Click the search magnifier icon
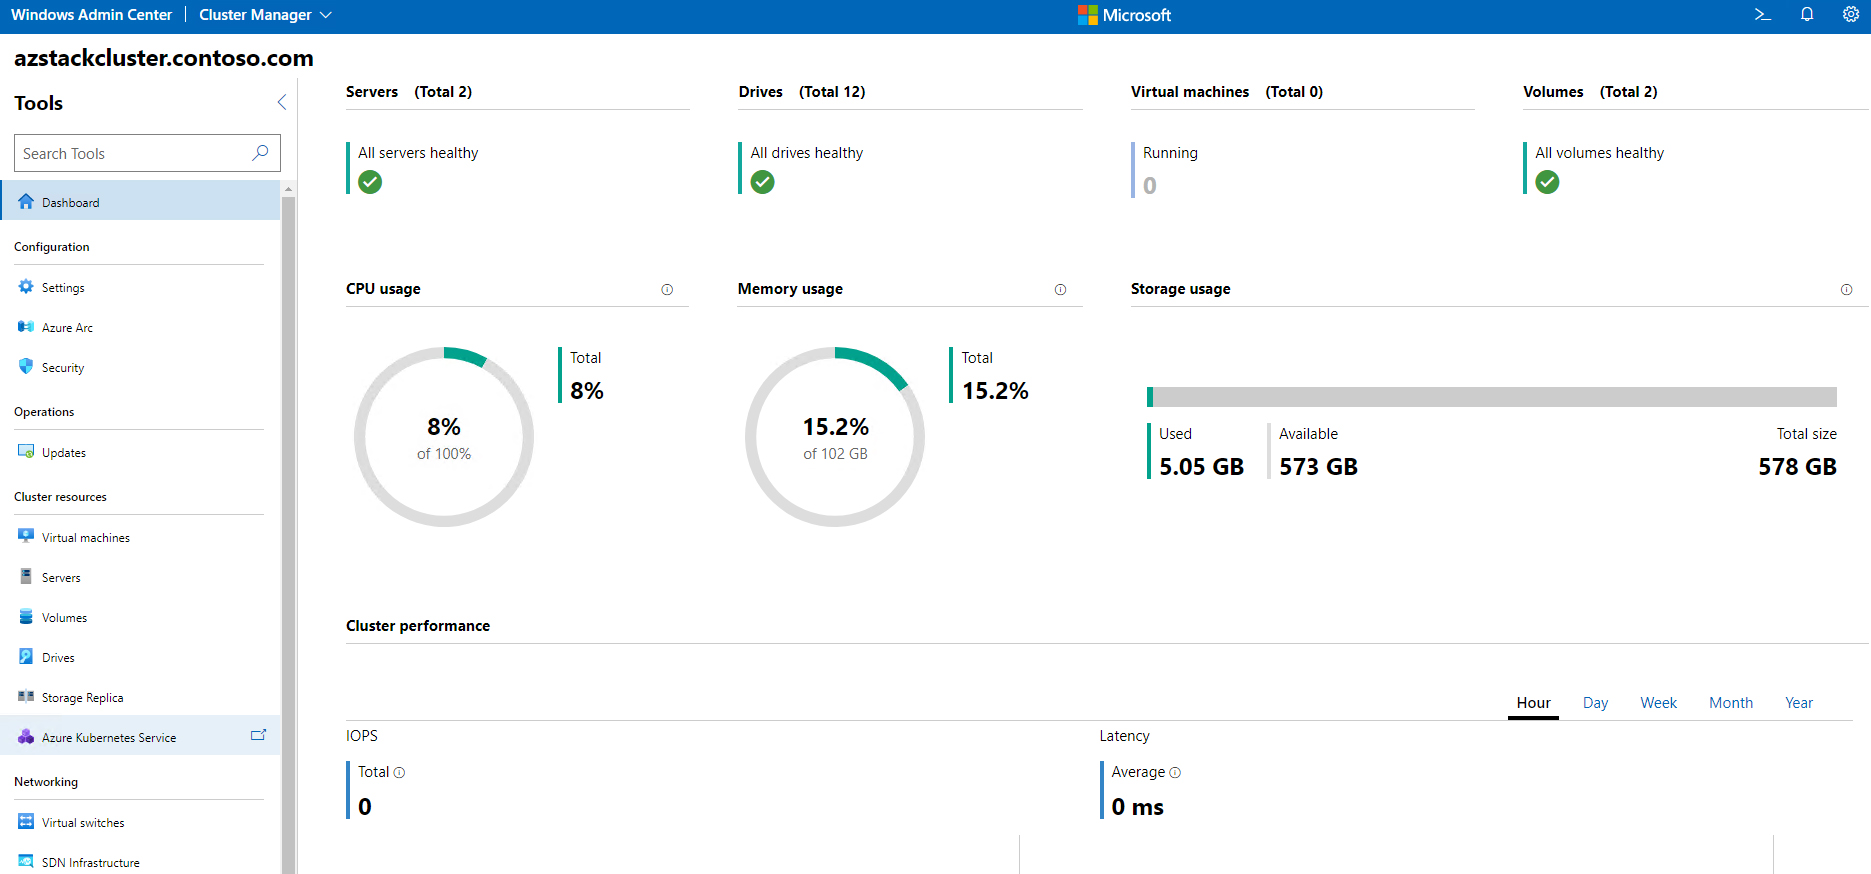1871x874 pixels. coord(260,153)
